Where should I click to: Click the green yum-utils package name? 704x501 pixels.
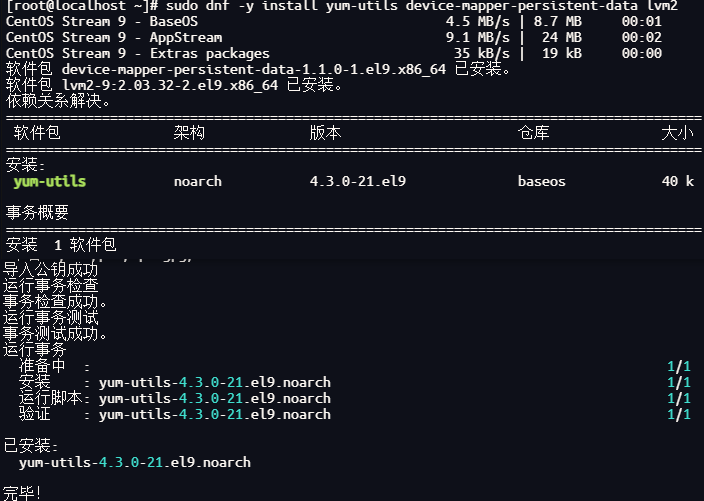click(x=49, y=181)
